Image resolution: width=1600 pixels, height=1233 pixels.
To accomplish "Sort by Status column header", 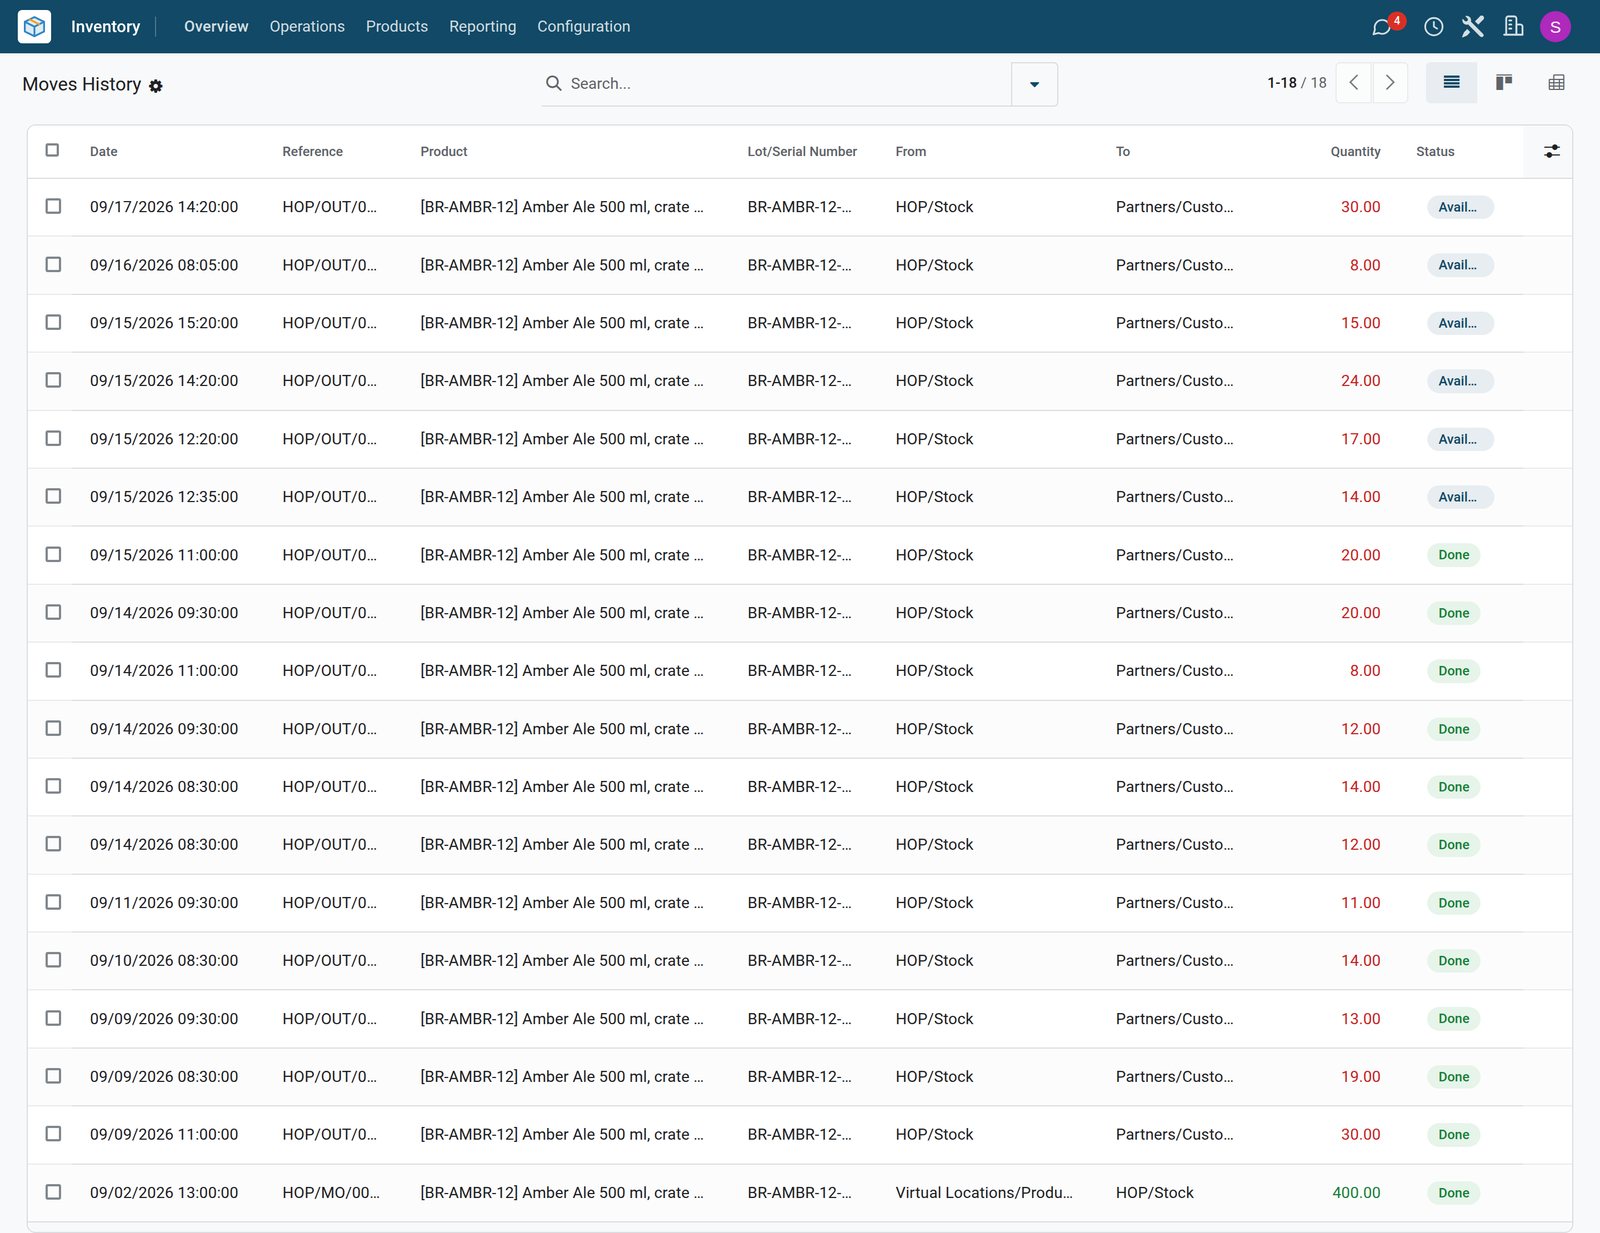I will tap(1435, 151).
